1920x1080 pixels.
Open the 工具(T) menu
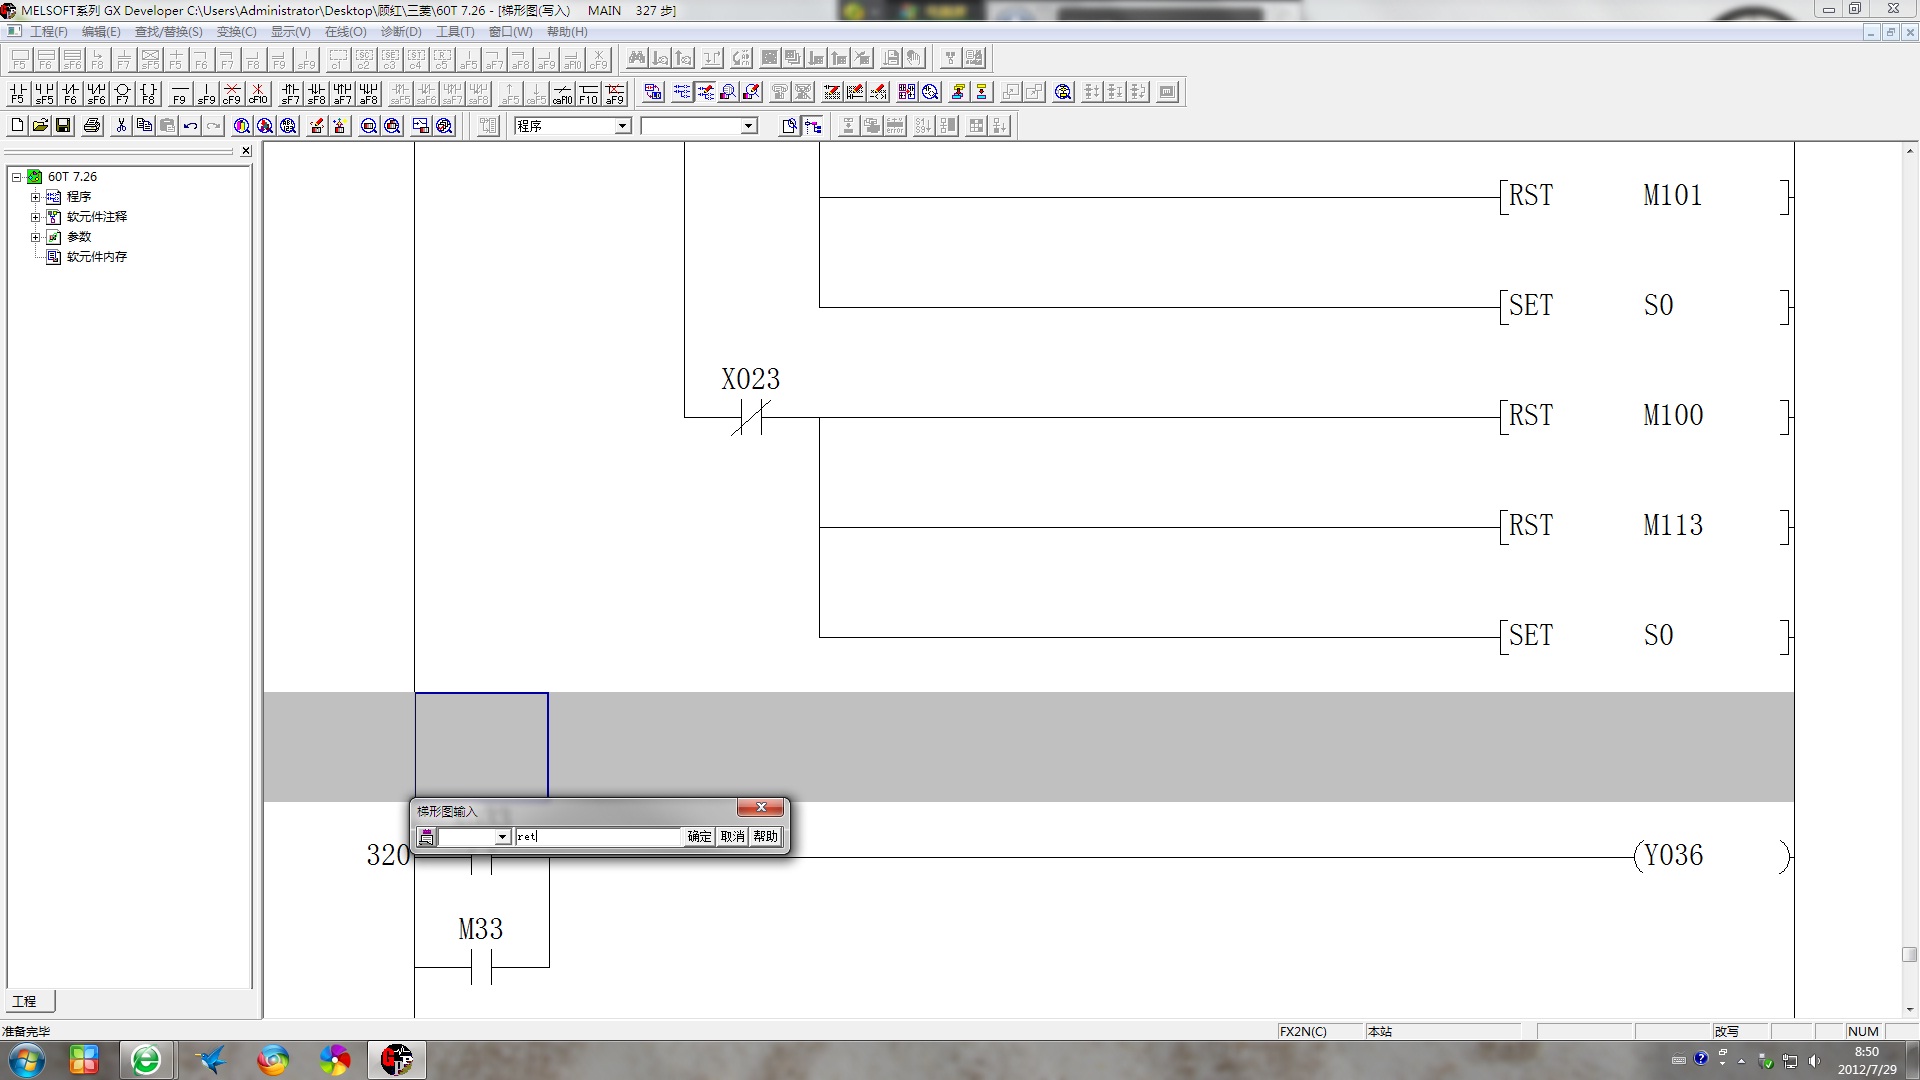[x=455, y=32]
